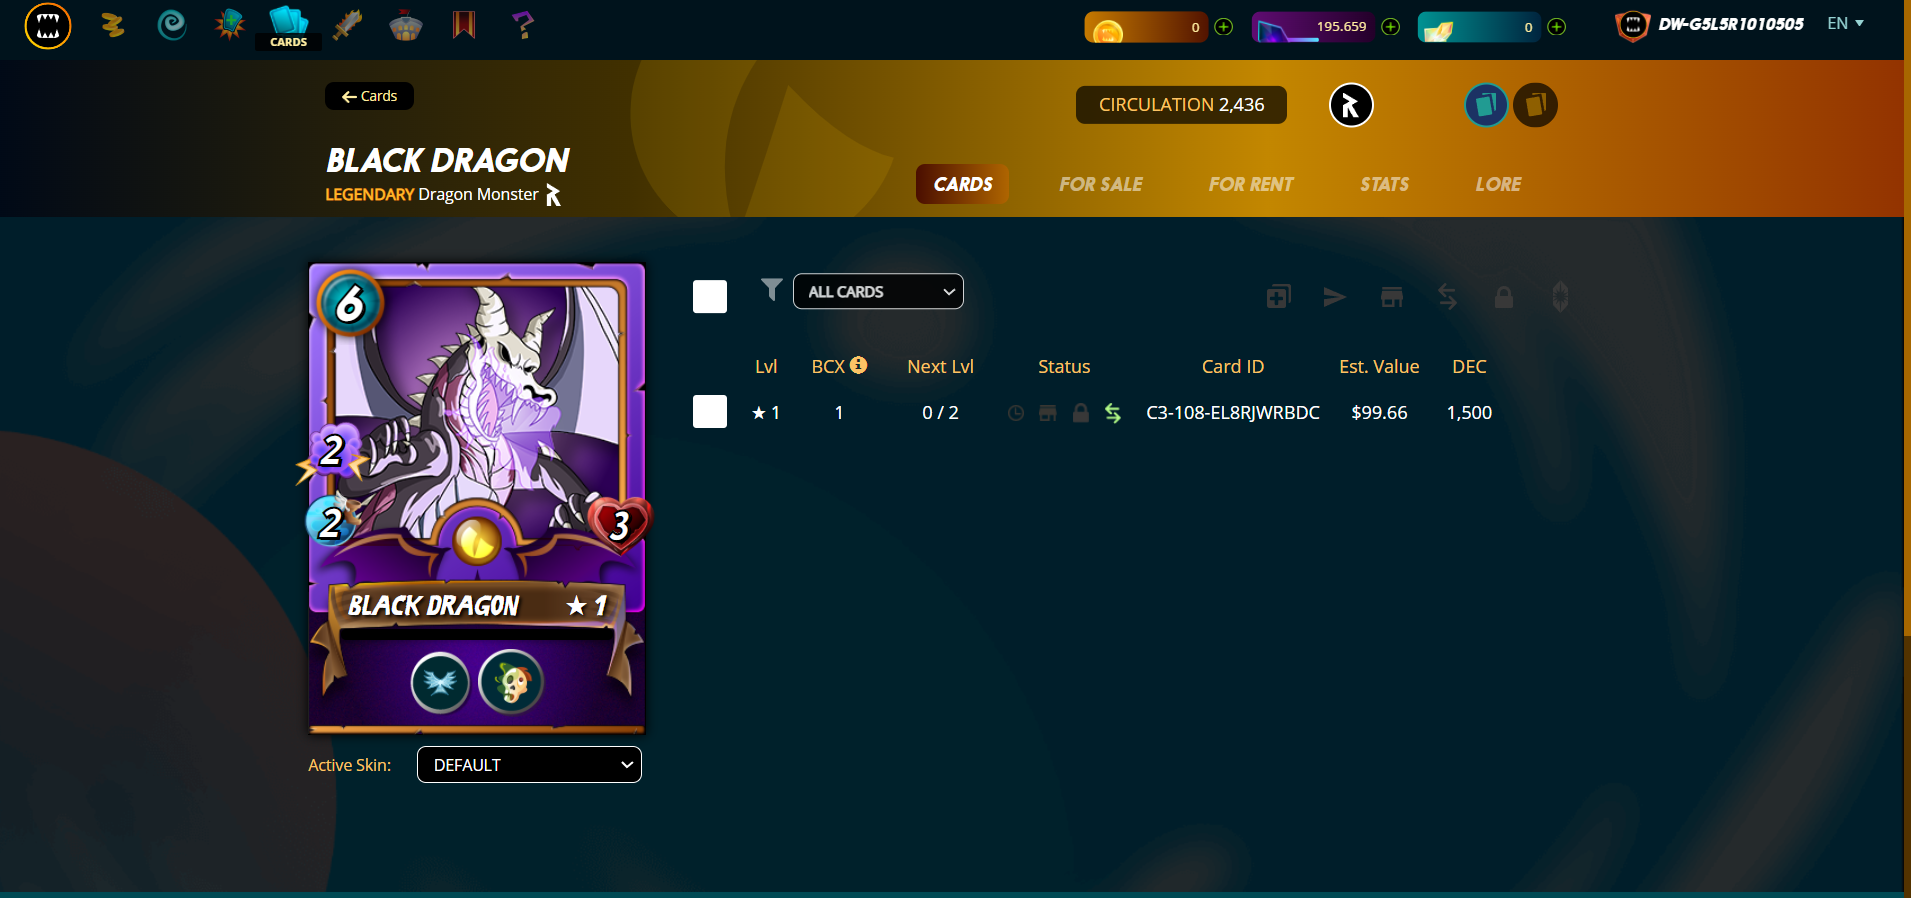Open the arena tournaments icon
Viewport: 1911px width, 898px height.
(405, 25)
